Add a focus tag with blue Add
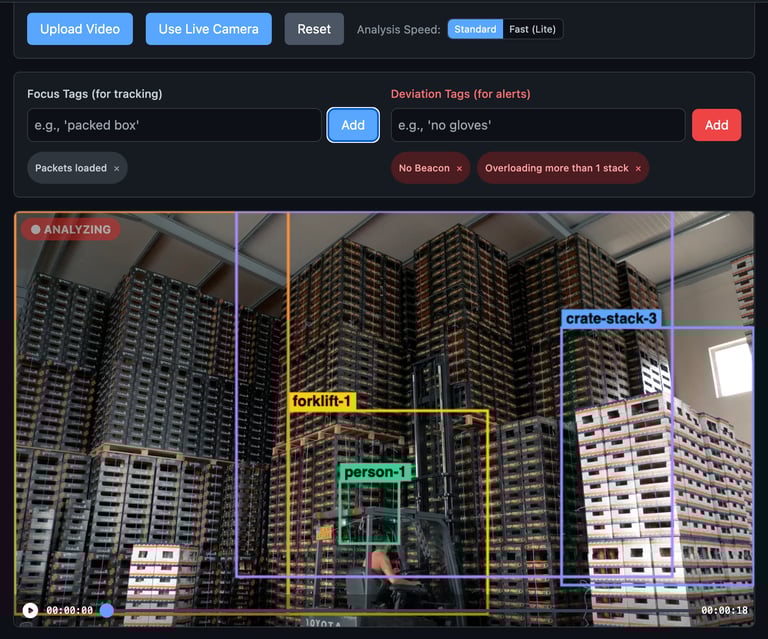768x639 pixels. [353, 125]
